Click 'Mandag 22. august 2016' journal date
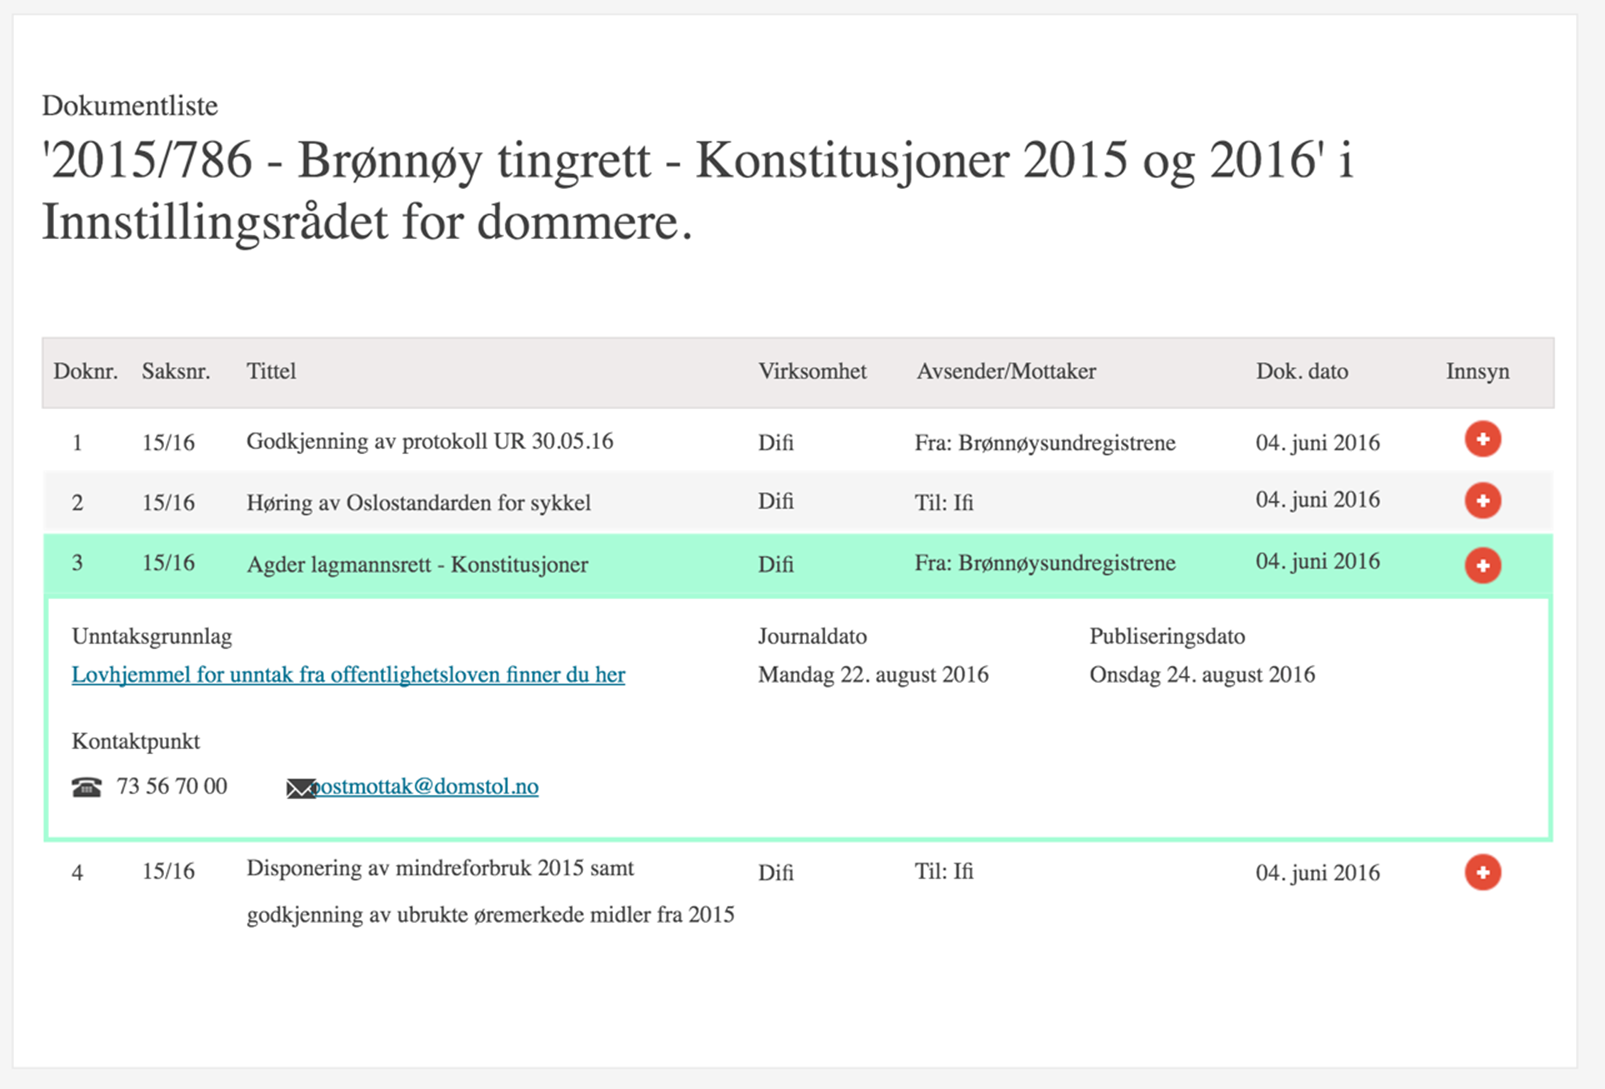The height and width of the screenshot is (1089, 1605). tap(873, 675)
